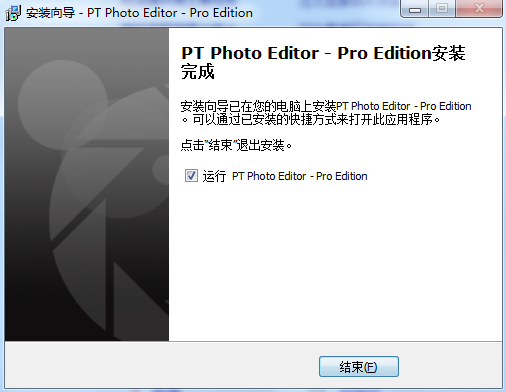This screenshot has width=506, height=392.
Task: Click the disabled maximize window button
Action: (x=442, y=9)
